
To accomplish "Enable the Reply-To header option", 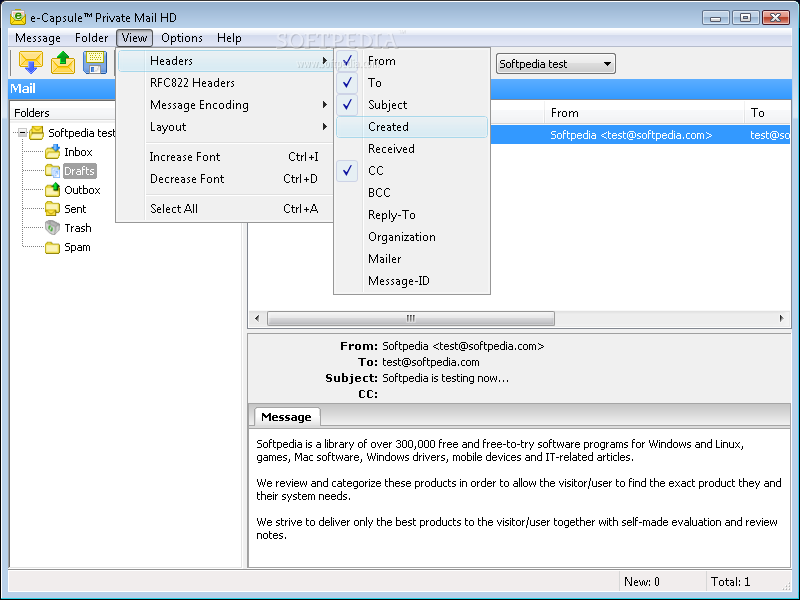I will (x=412, y=214).
